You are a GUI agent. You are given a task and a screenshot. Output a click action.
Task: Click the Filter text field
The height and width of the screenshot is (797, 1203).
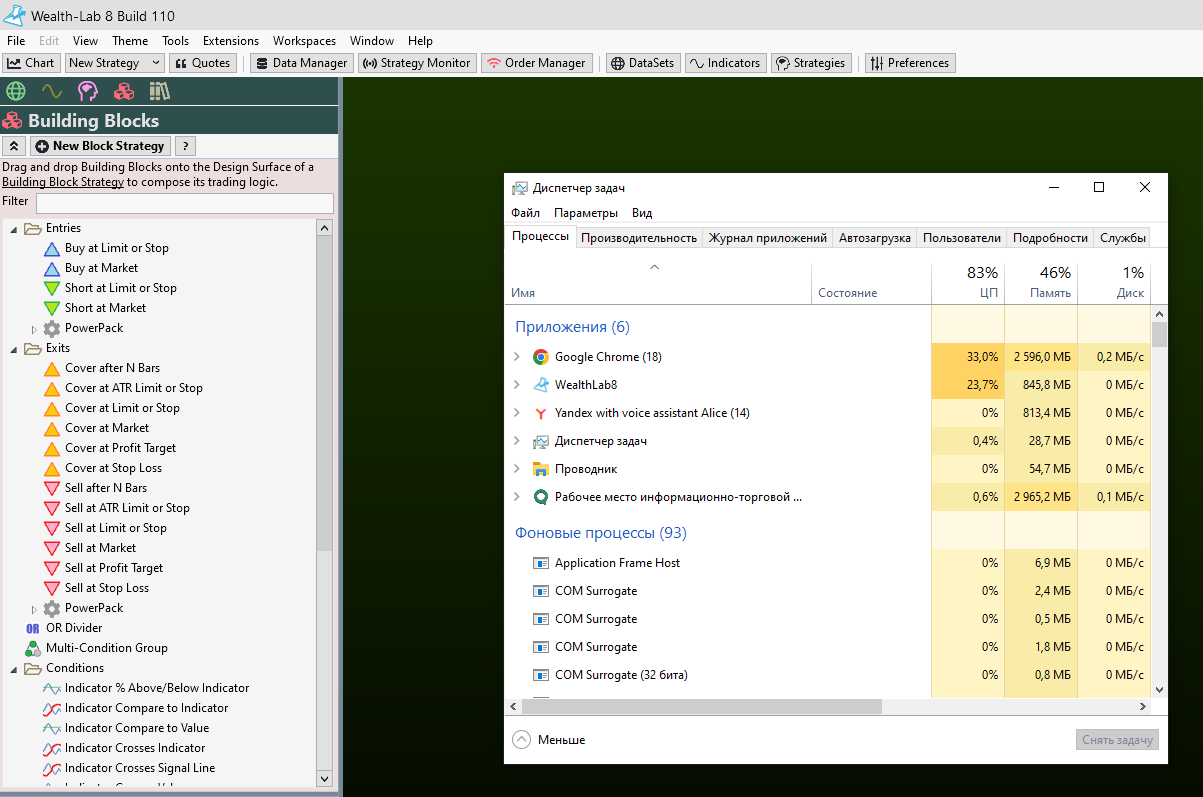tap(184, 203)
